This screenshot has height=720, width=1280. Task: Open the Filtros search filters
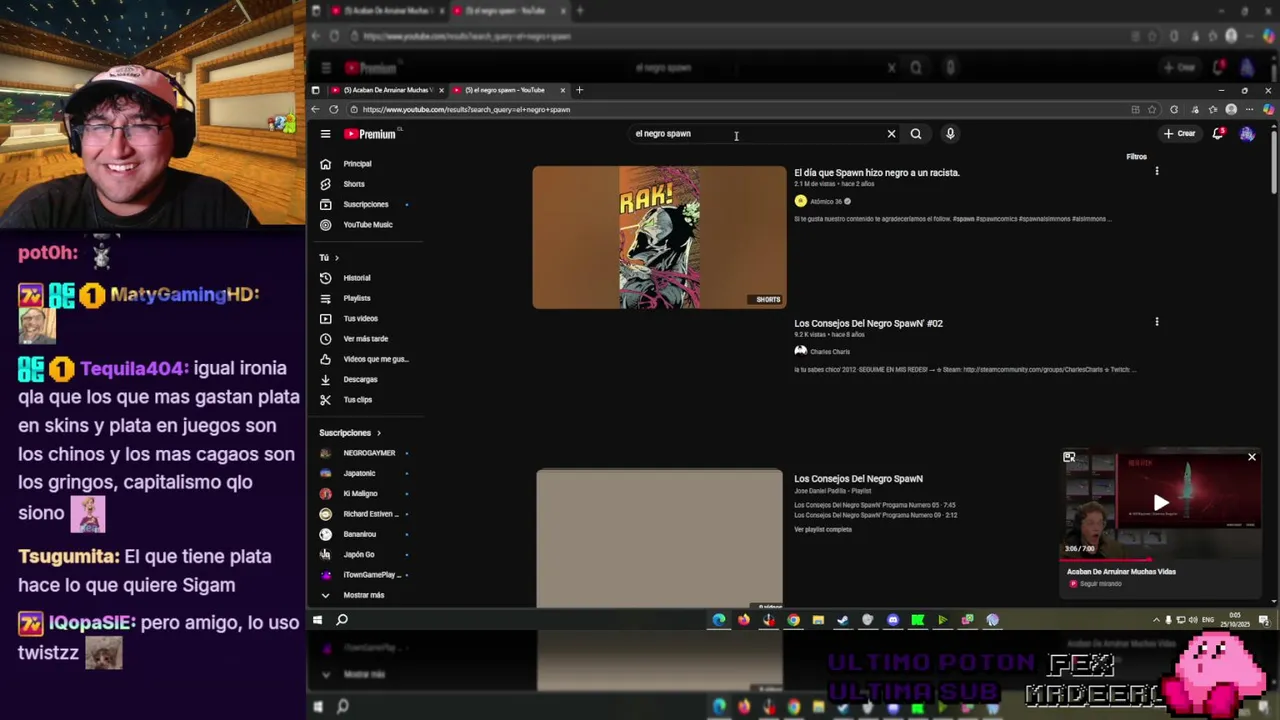(1136, 157)
